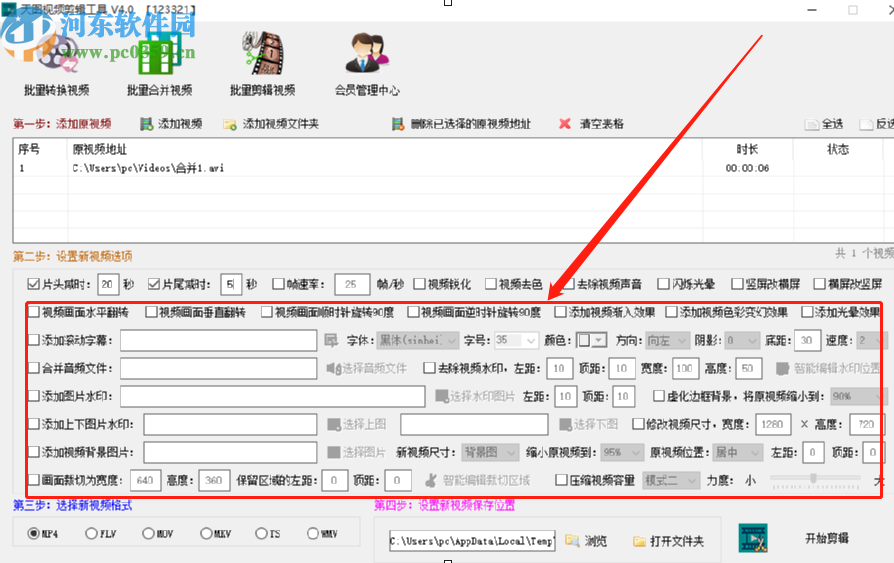
Task: Click the 智能编辑水印位置 icon
Action: pos(782,368)
